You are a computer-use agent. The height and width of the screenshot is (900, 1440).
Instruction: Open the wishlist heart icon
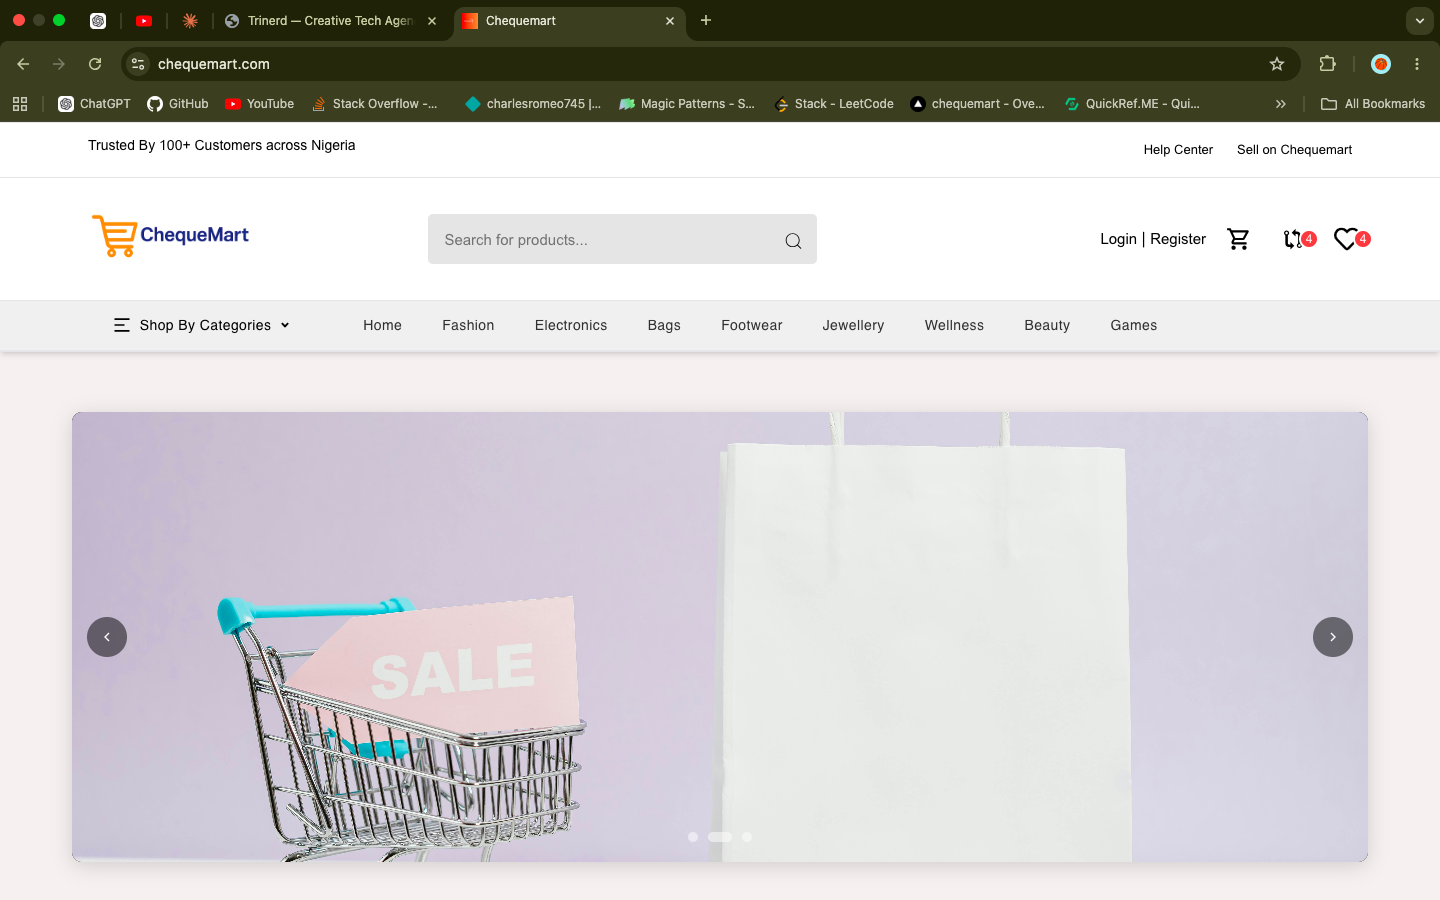[x=1346, y=239]
